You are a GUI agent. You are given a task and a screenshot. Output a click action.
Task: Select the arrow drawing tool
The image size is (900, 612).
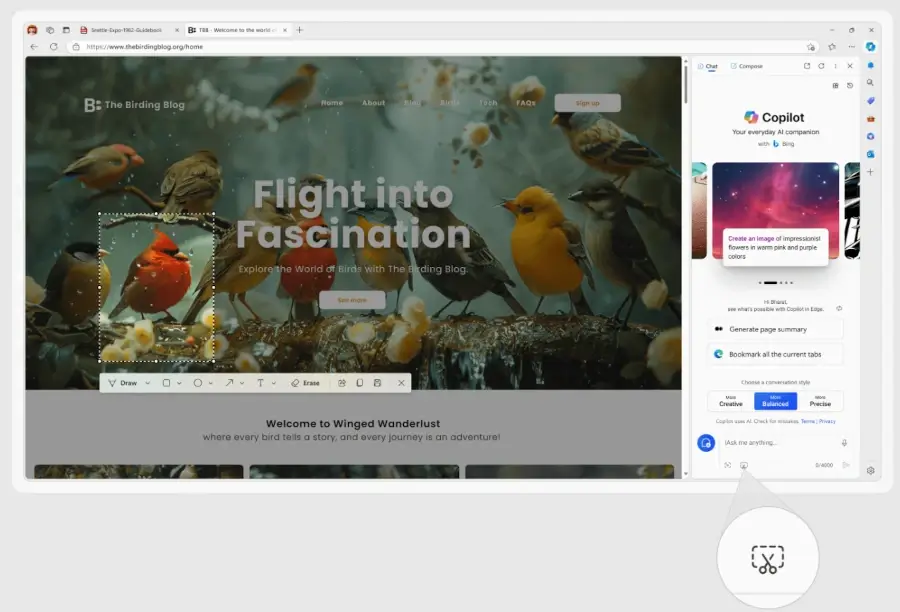click(x=229, y=383)
